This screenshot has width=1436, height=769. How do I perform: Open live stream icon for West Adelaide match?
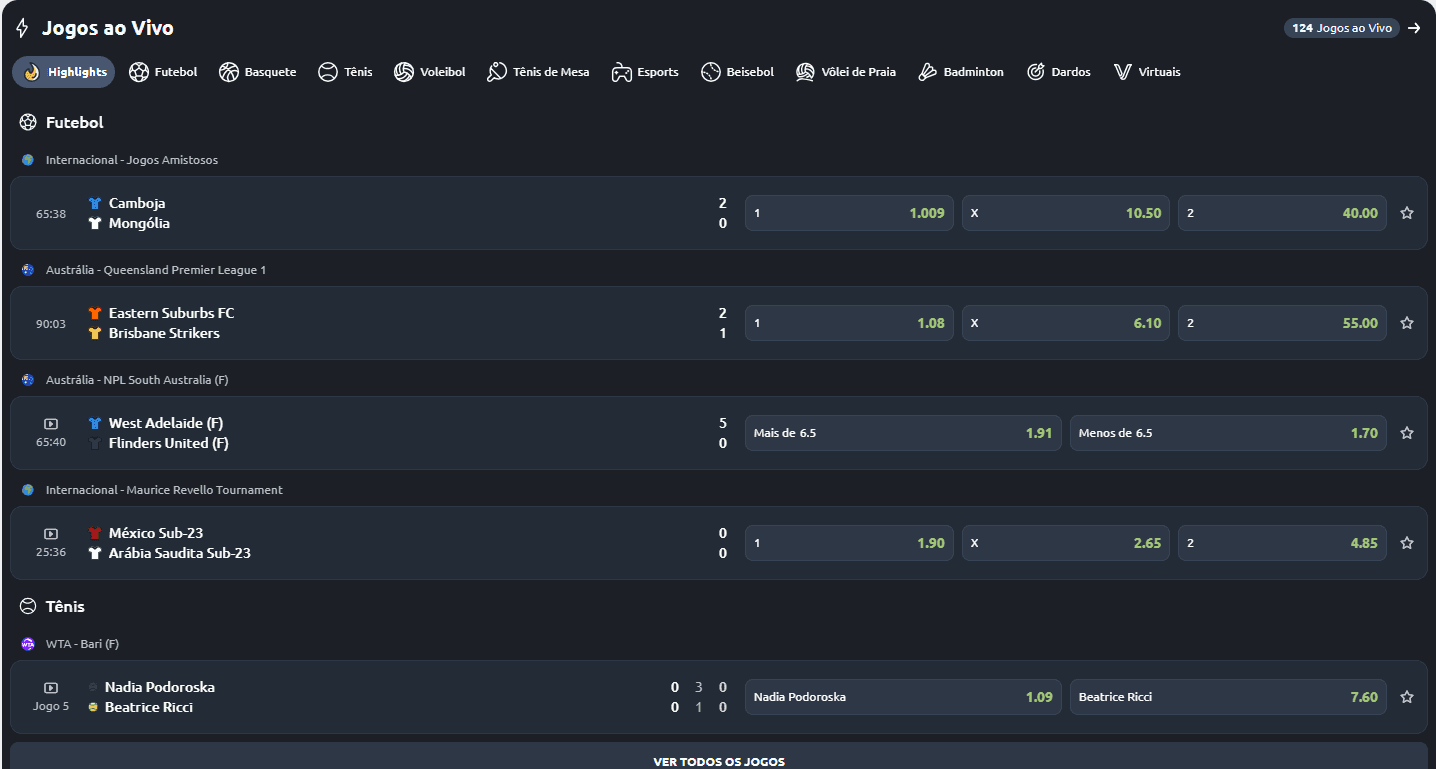[x=51, y=424]
